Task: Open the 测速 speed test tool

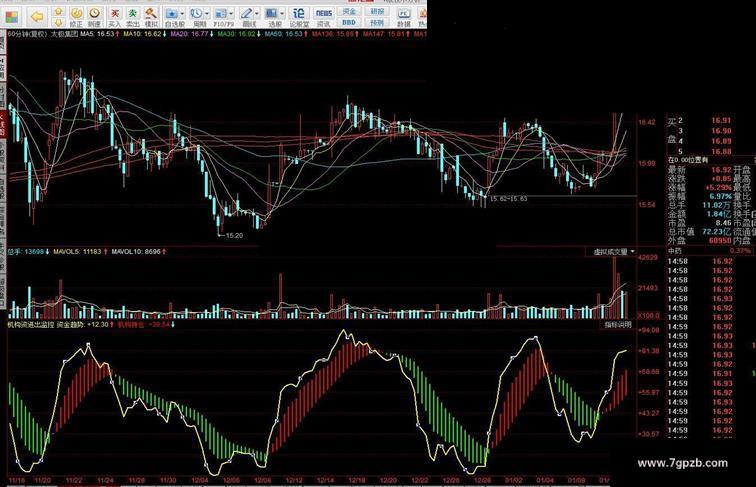Action: pyautogui.click(x=95, y=17)
